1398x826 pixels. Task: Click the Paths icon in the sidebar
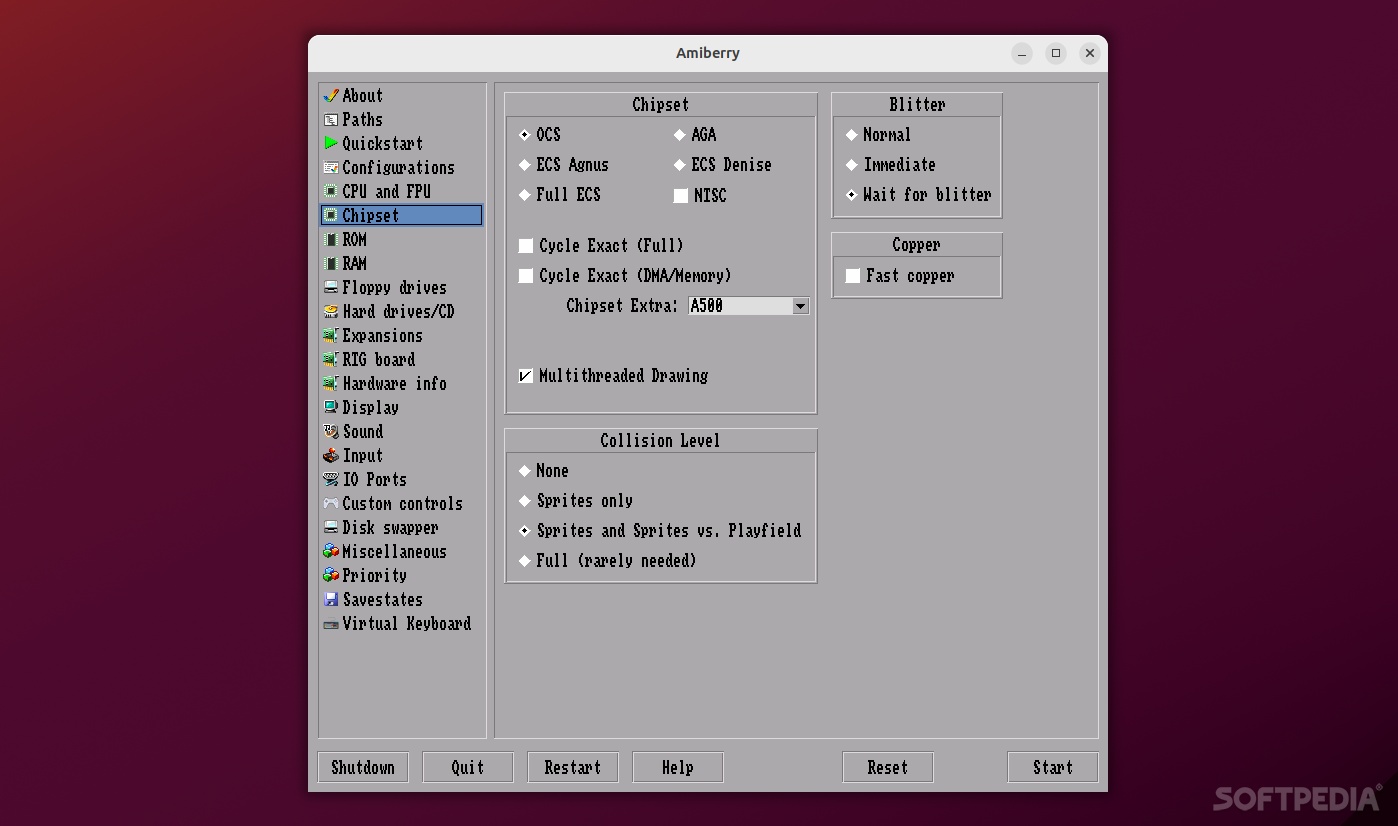click(331, 120)
